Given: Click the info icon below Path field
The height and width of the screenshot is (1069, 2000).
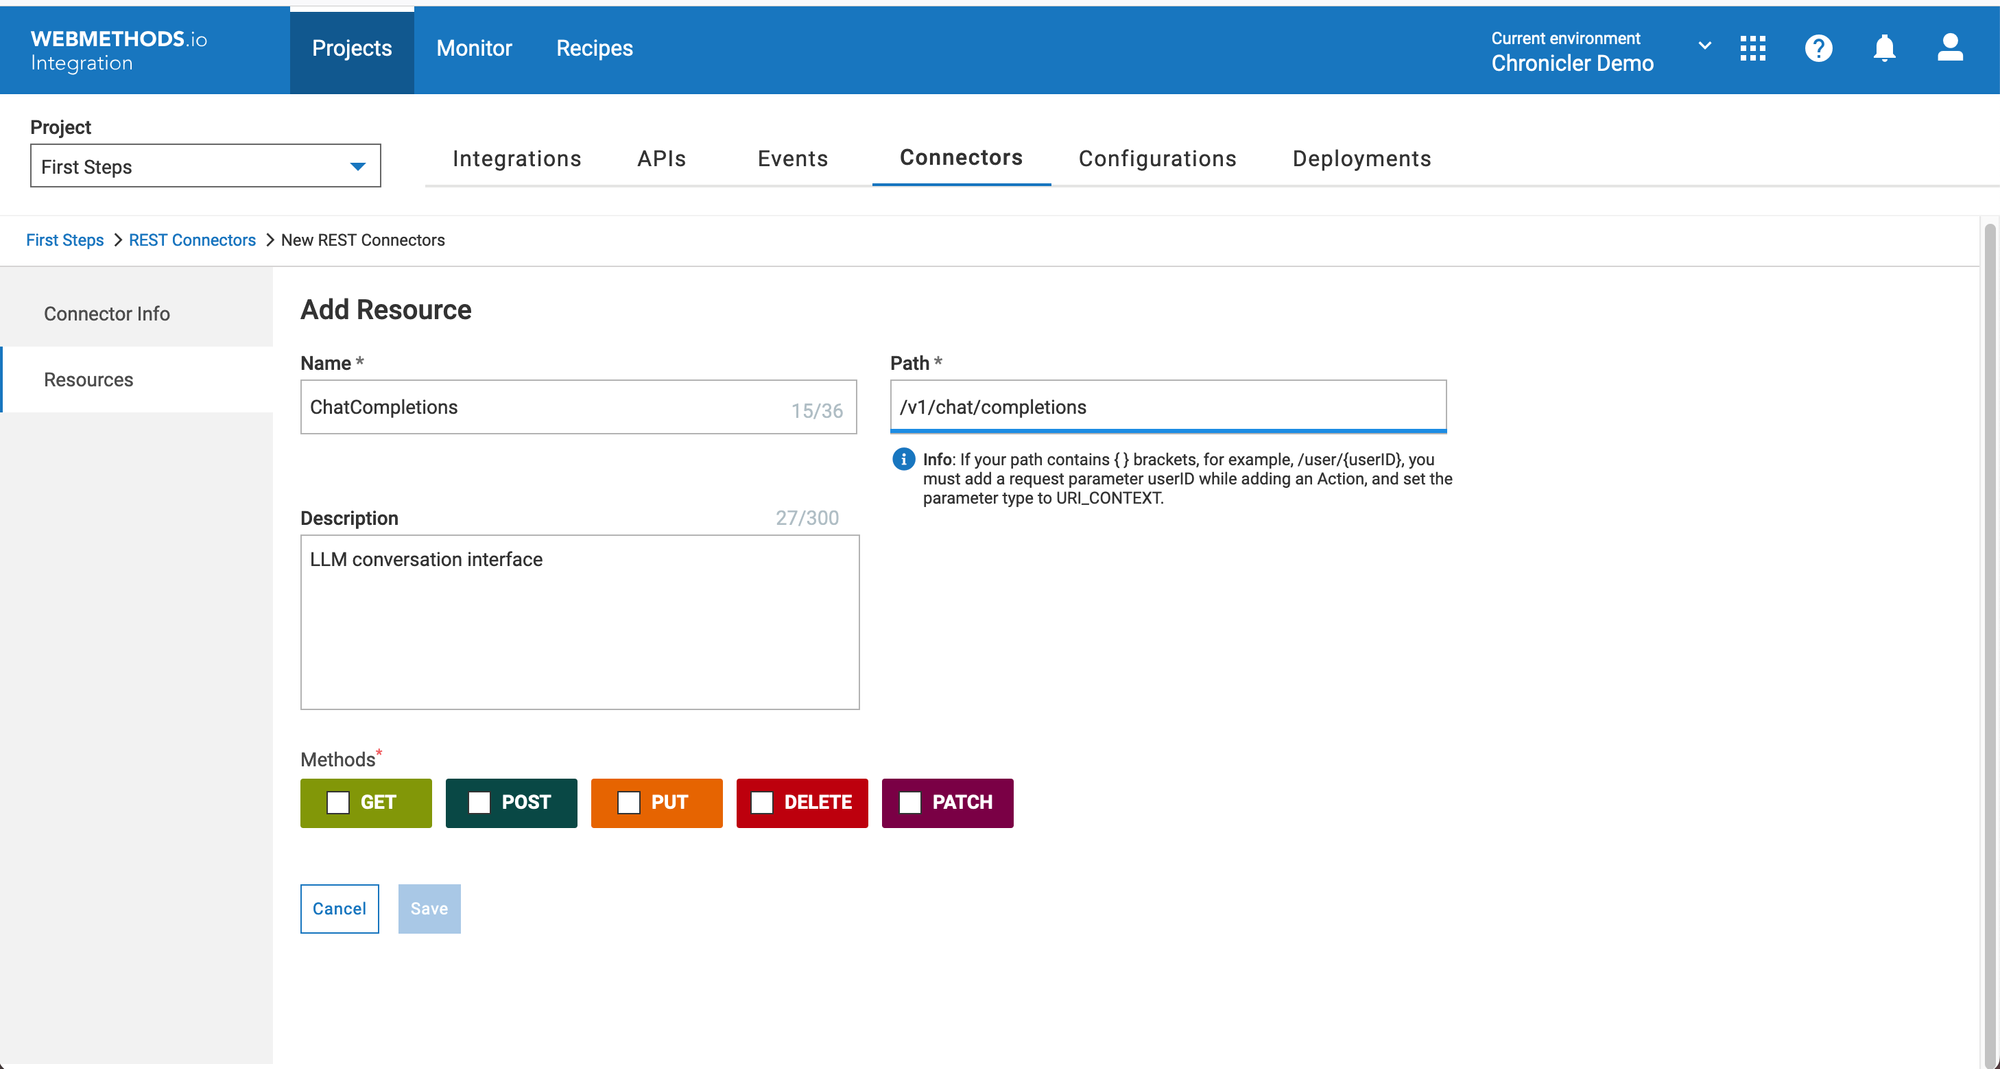Looking at the screenshot, I should tap(903, 459).
